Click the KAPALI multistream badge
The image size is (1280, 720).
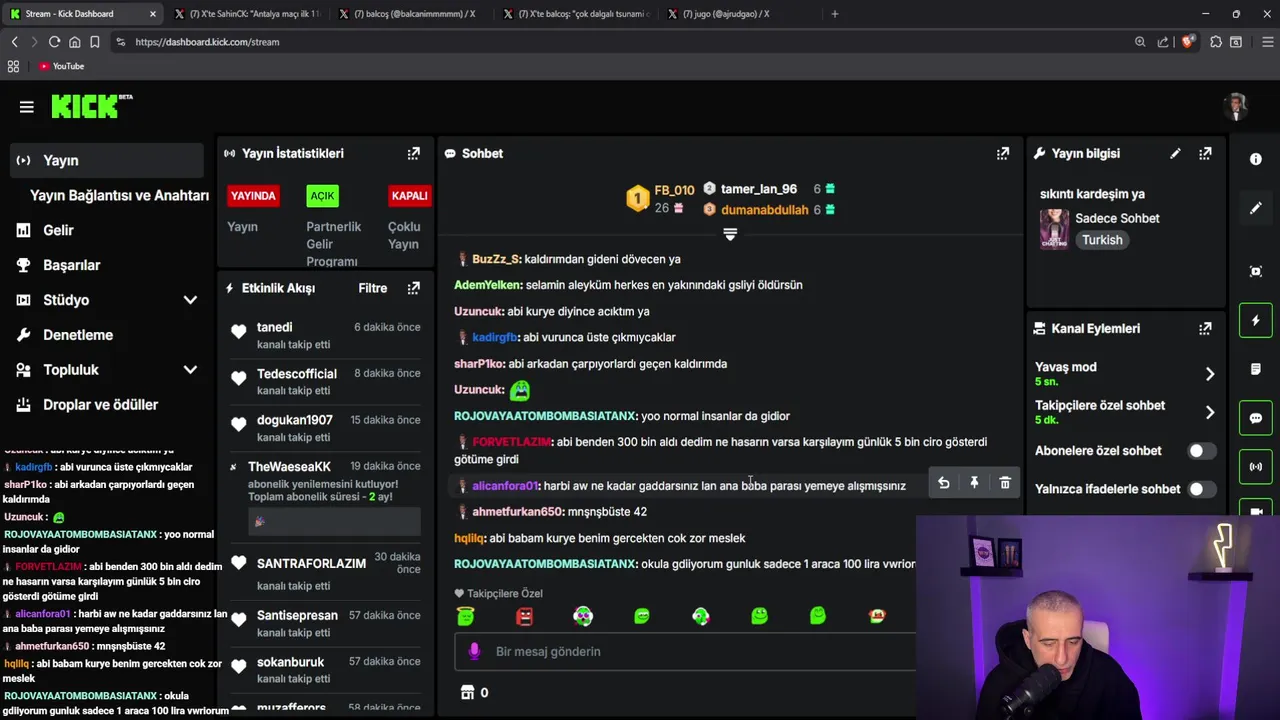[409, 196]
